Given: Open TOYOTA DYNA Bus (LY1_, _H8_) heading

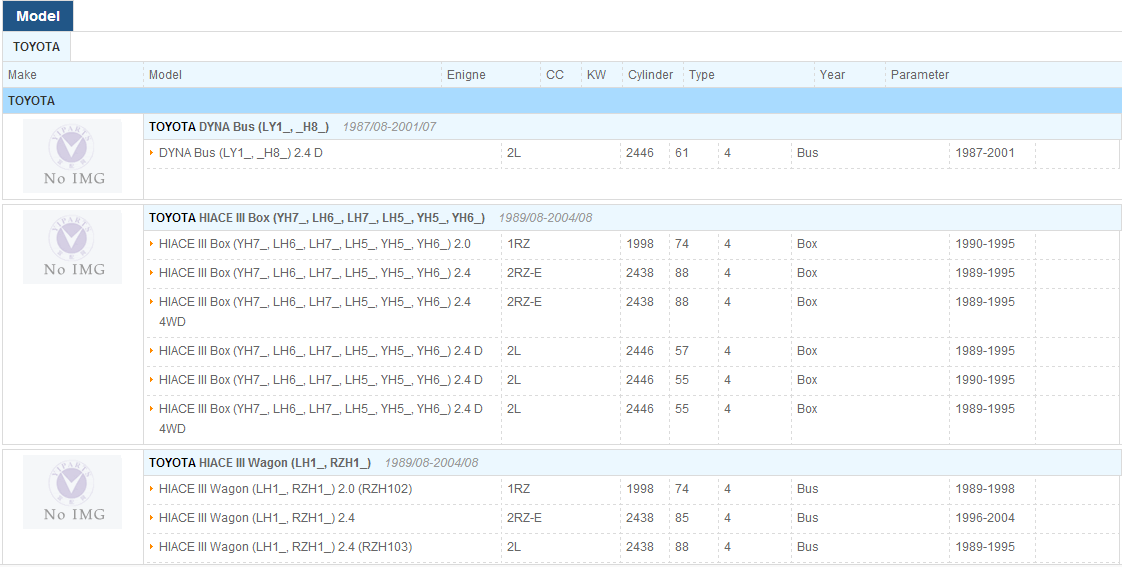Looking at the screenshot, I should point(239,127).
